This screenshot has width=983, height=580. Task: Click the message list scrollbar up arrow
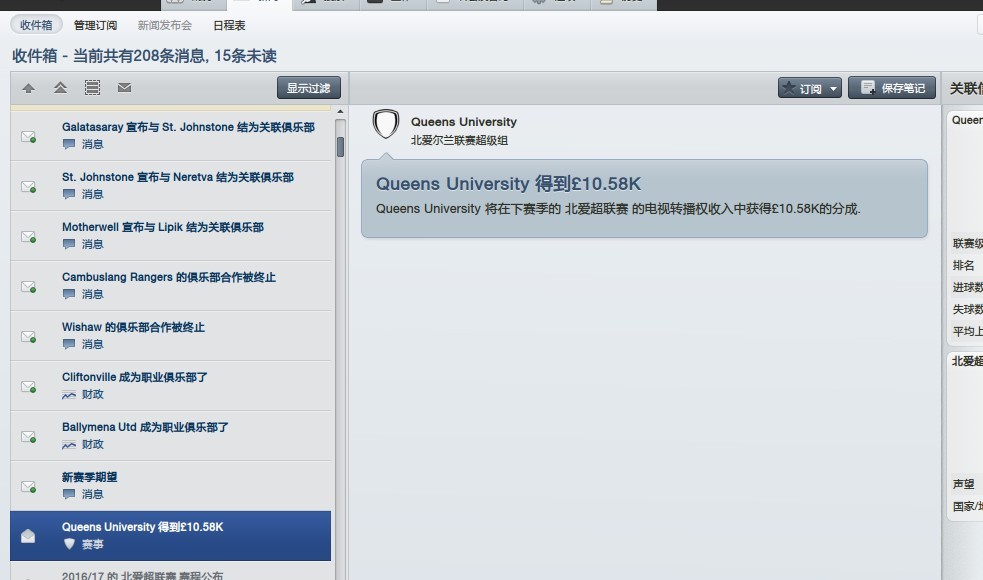tap(340, 112)
